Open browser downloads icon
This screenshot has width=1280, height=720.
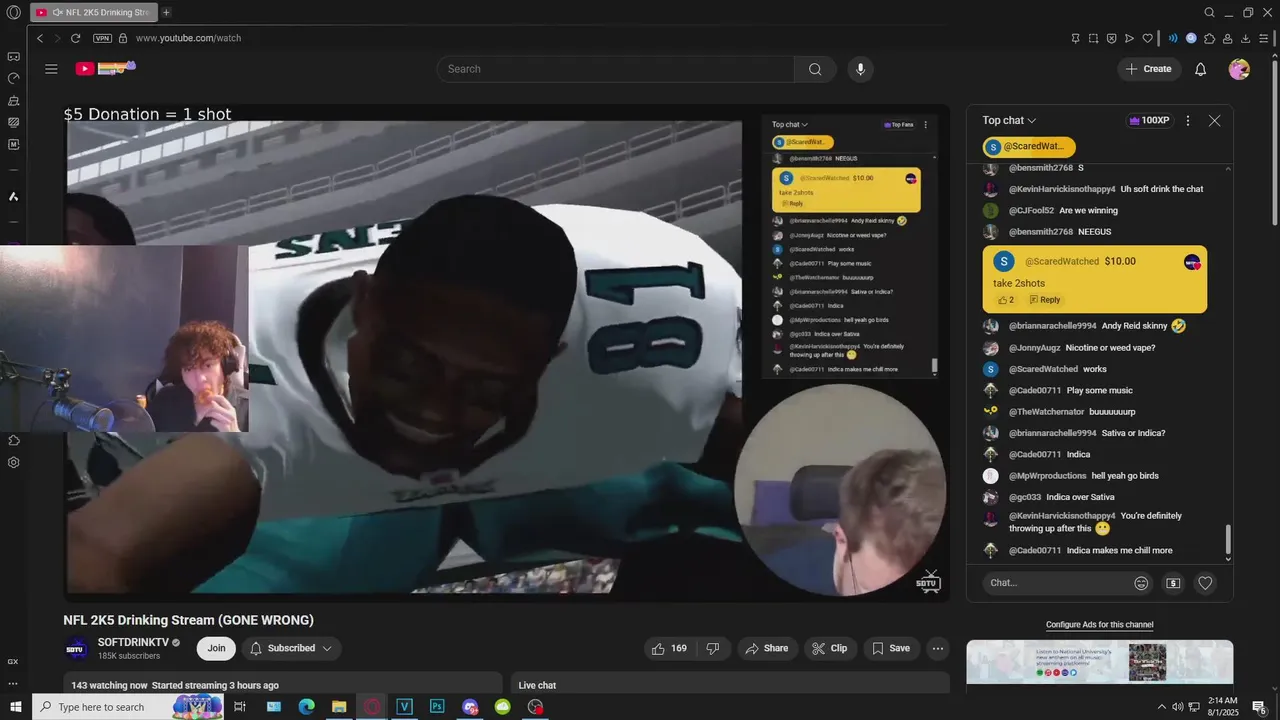tap(1246, 38)
